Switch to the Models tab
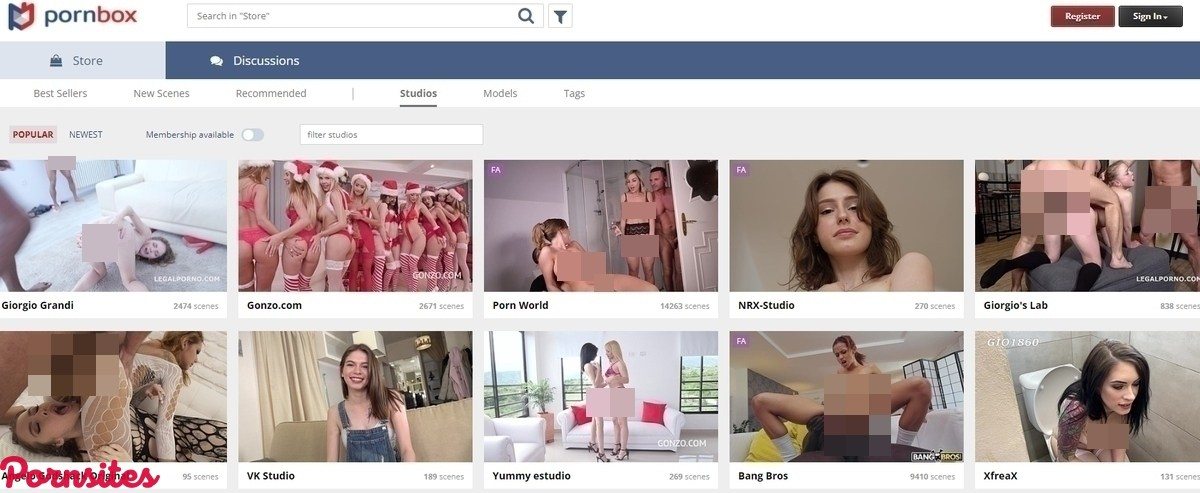This screenshot has height=493, width=1200. (500, 94)
